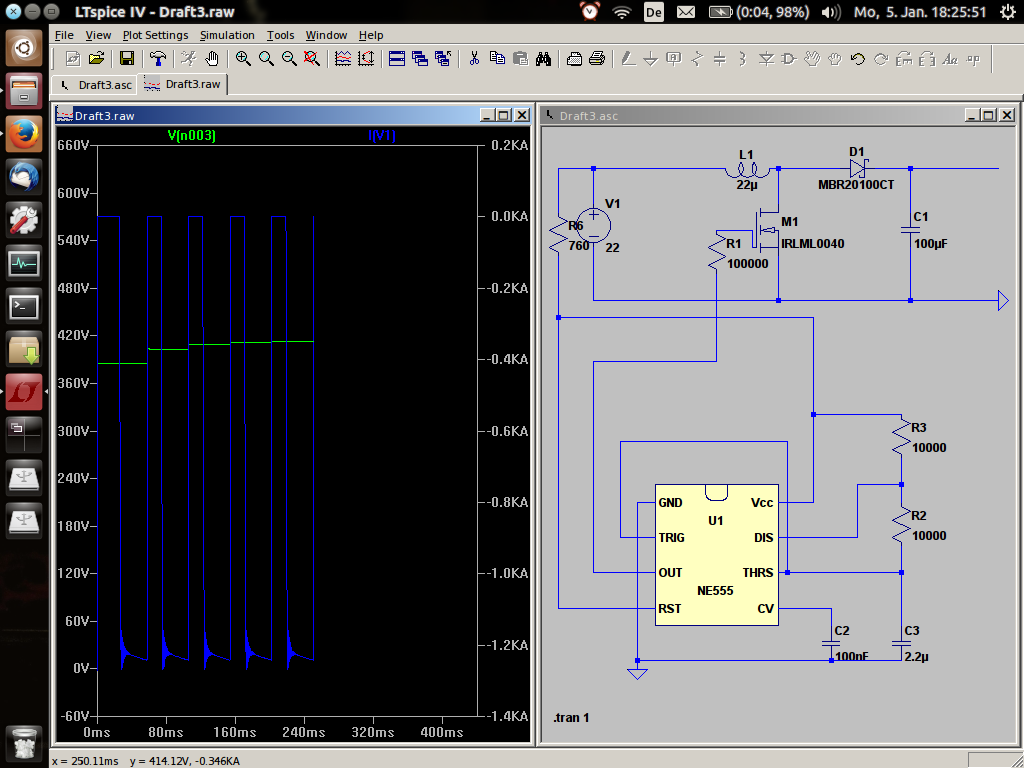Click the Tile Windows icon
The image size is (1024, 768).
coord(396,59)
